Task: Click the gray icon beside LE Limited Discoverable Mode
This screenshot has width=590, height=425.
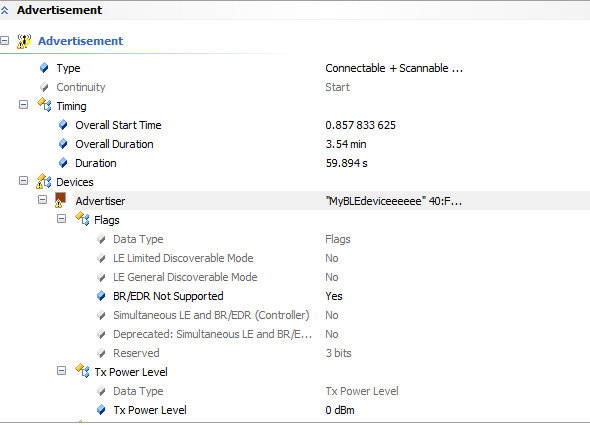Action: 101,258
